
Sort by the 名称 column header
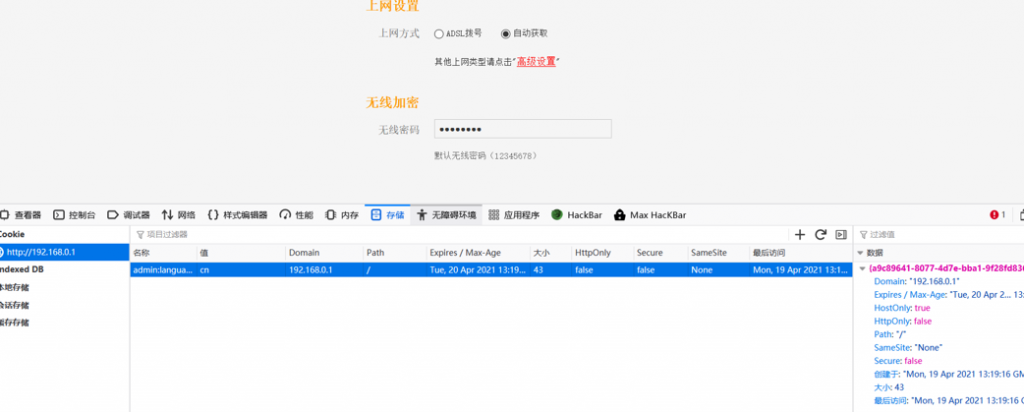pos(163,253)
